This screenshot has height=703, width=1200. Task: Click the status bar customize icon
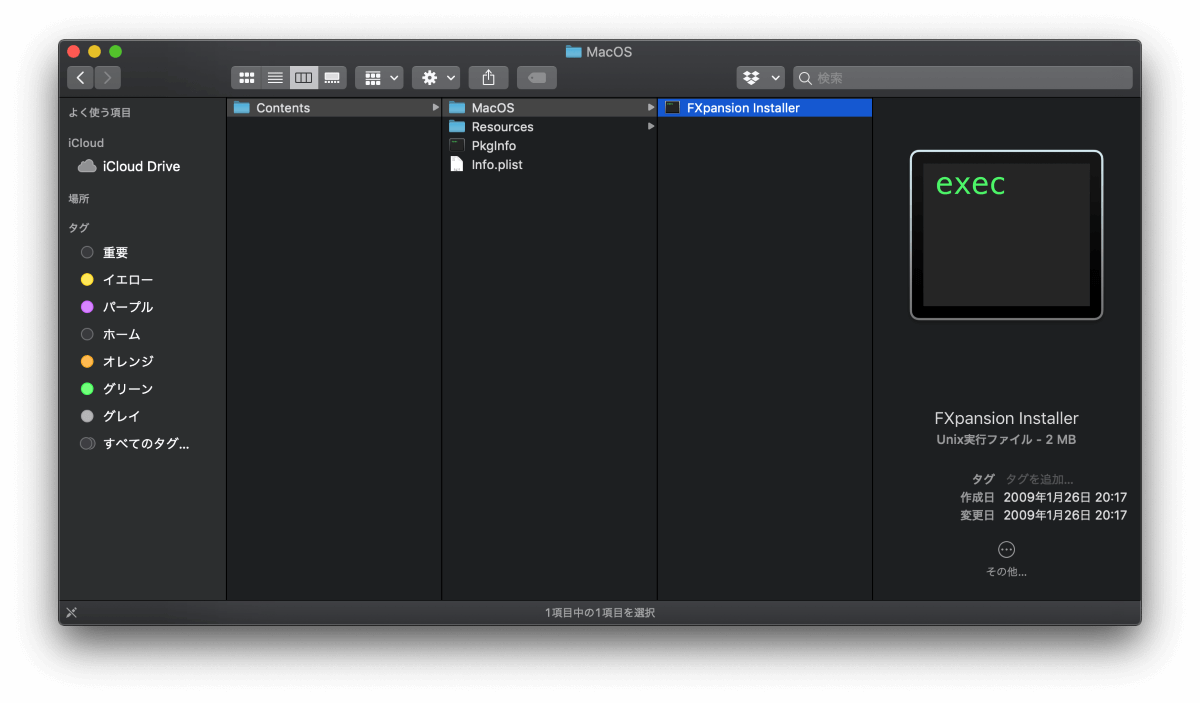71,612
